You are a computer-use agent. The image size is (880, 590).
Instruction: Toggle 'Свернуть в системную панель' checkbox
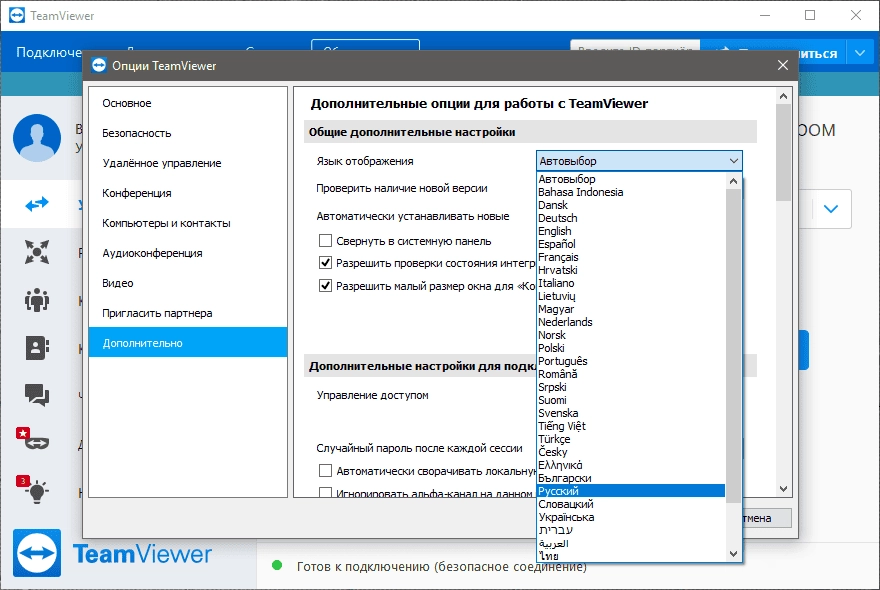[x=325, y=241]
